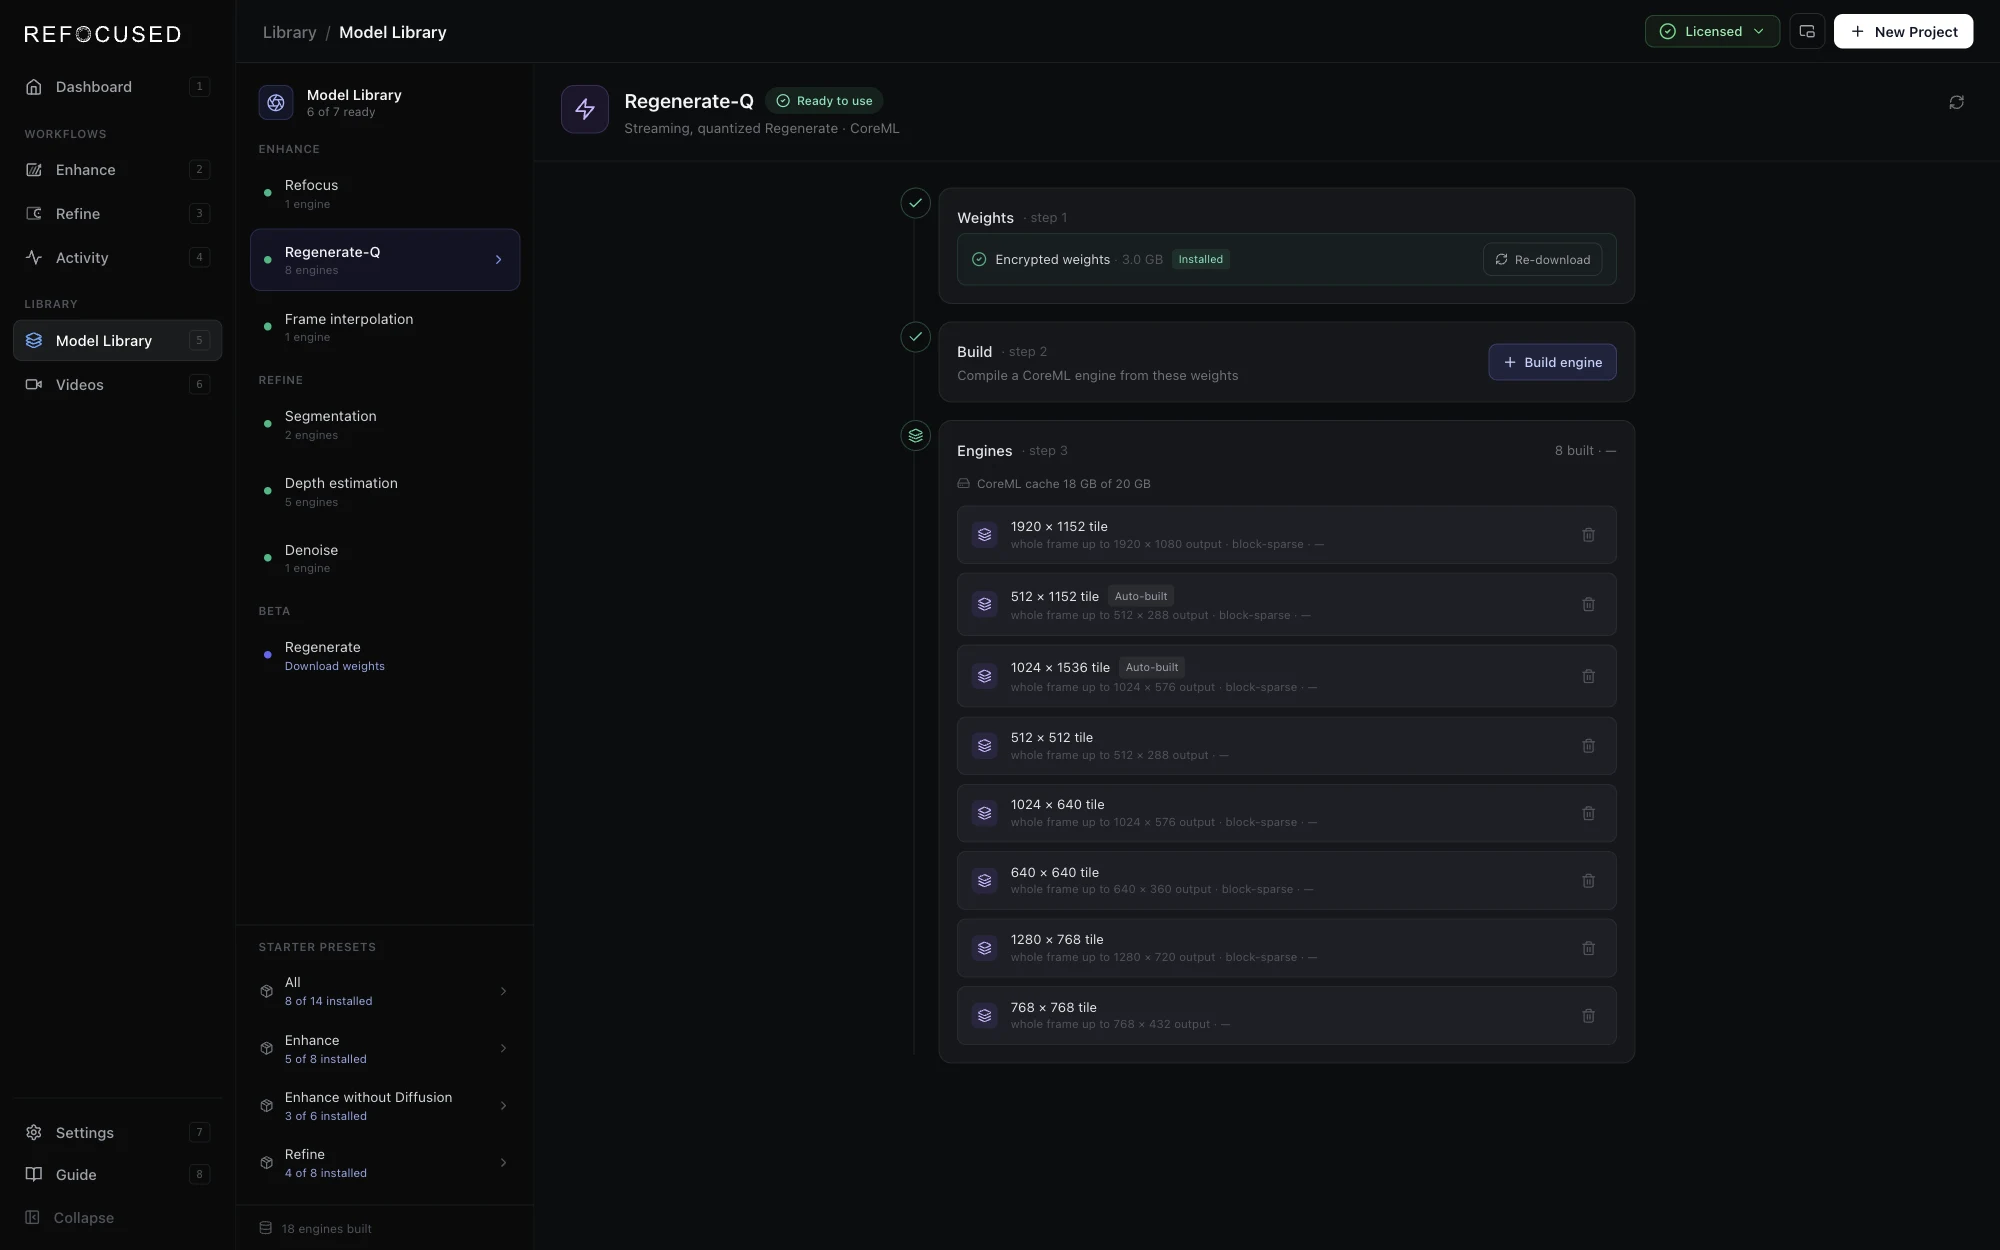Open the Licensed status dropdown
Image resolution: width=2000 pixels, height=1250 pixels.
(x=1712, y=31)
